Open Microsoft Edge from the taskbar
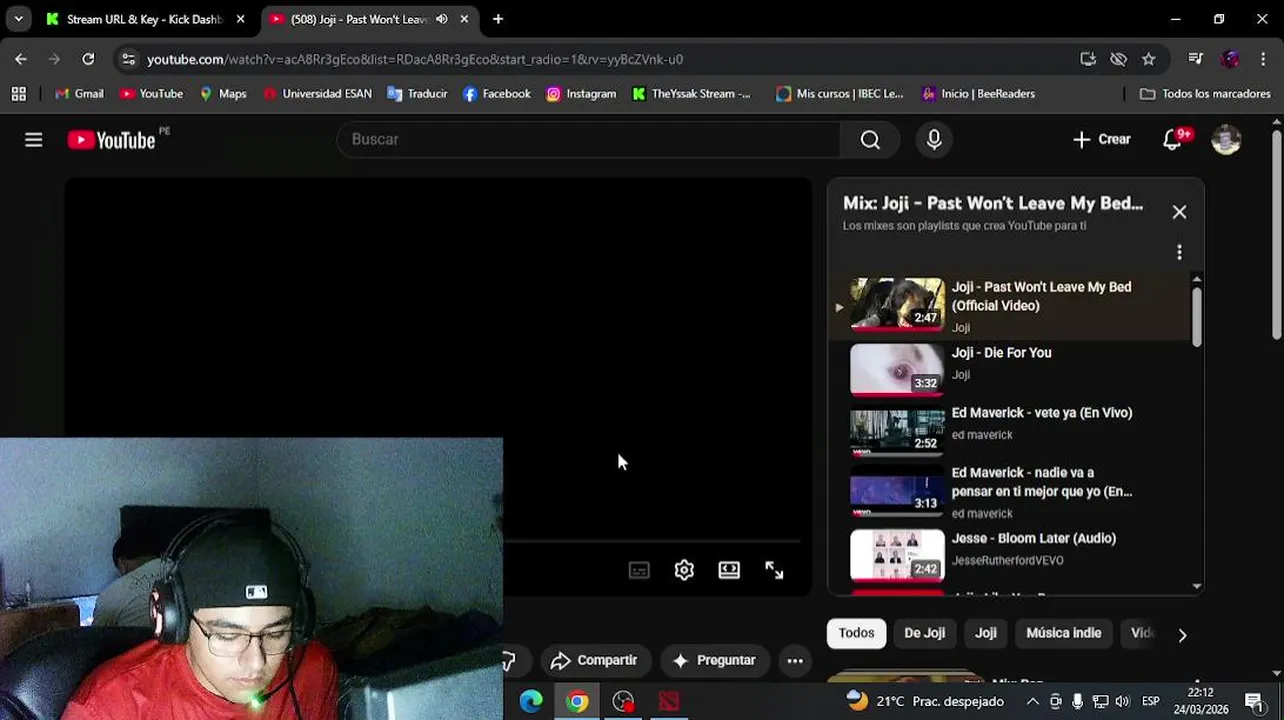 531,701
